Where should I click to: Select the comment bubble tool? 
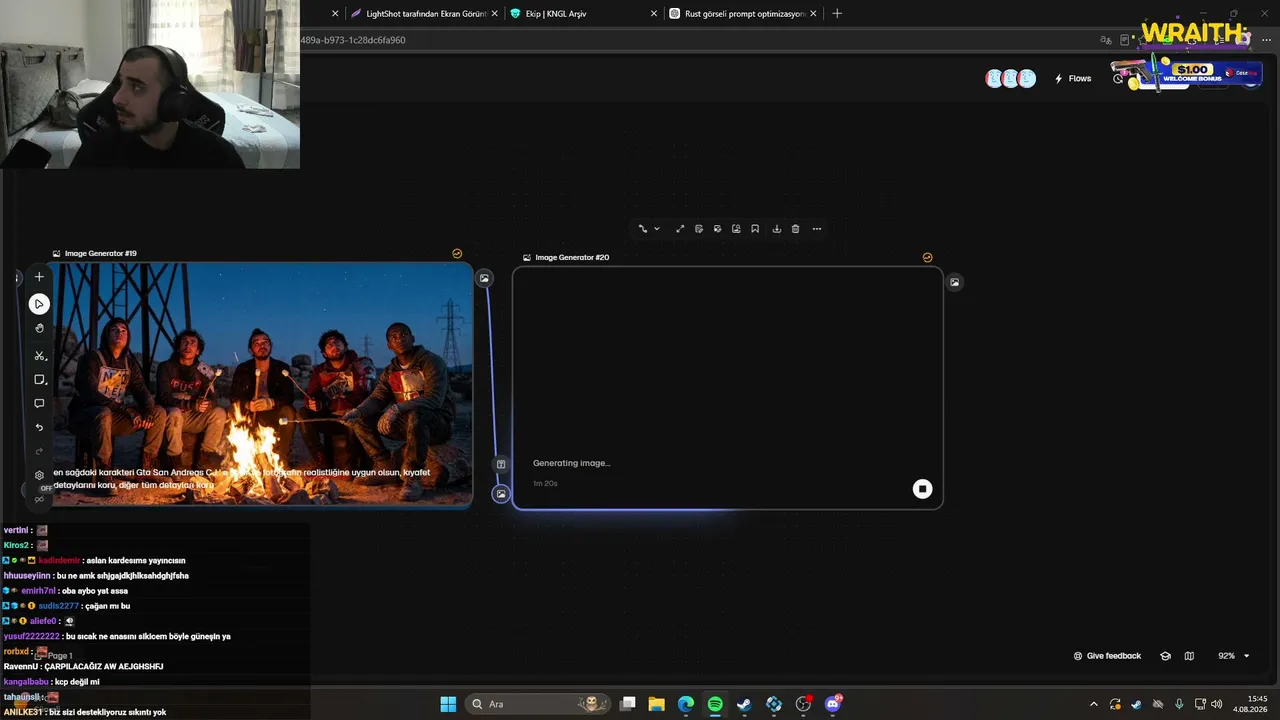click(x=39, y=404)
